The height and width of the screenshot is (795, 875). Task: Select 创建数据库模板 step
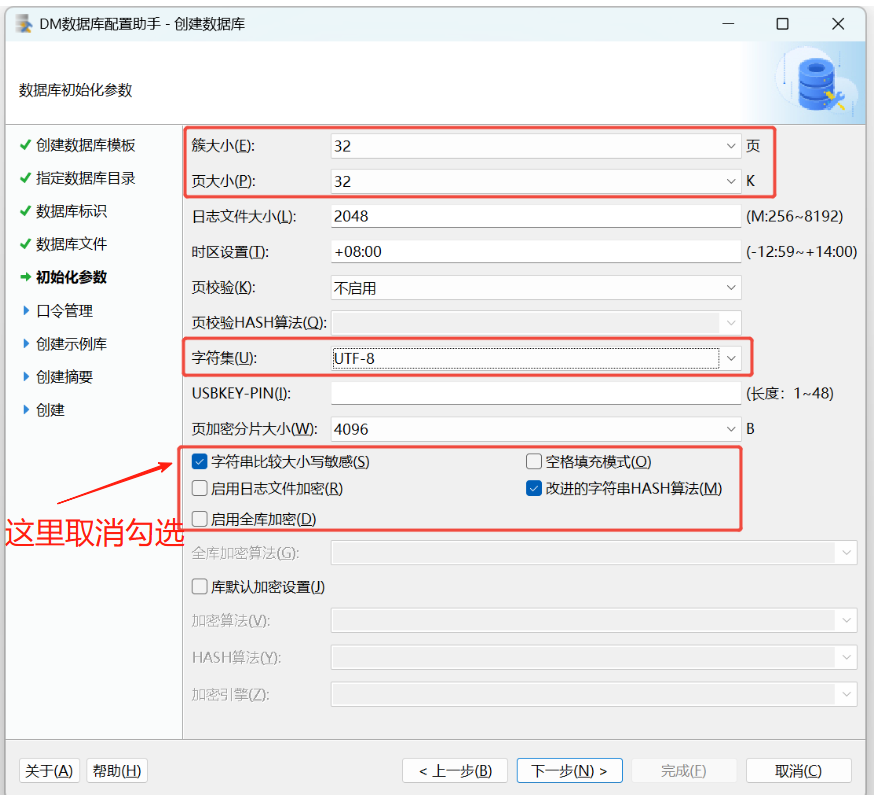click(85, 145)
